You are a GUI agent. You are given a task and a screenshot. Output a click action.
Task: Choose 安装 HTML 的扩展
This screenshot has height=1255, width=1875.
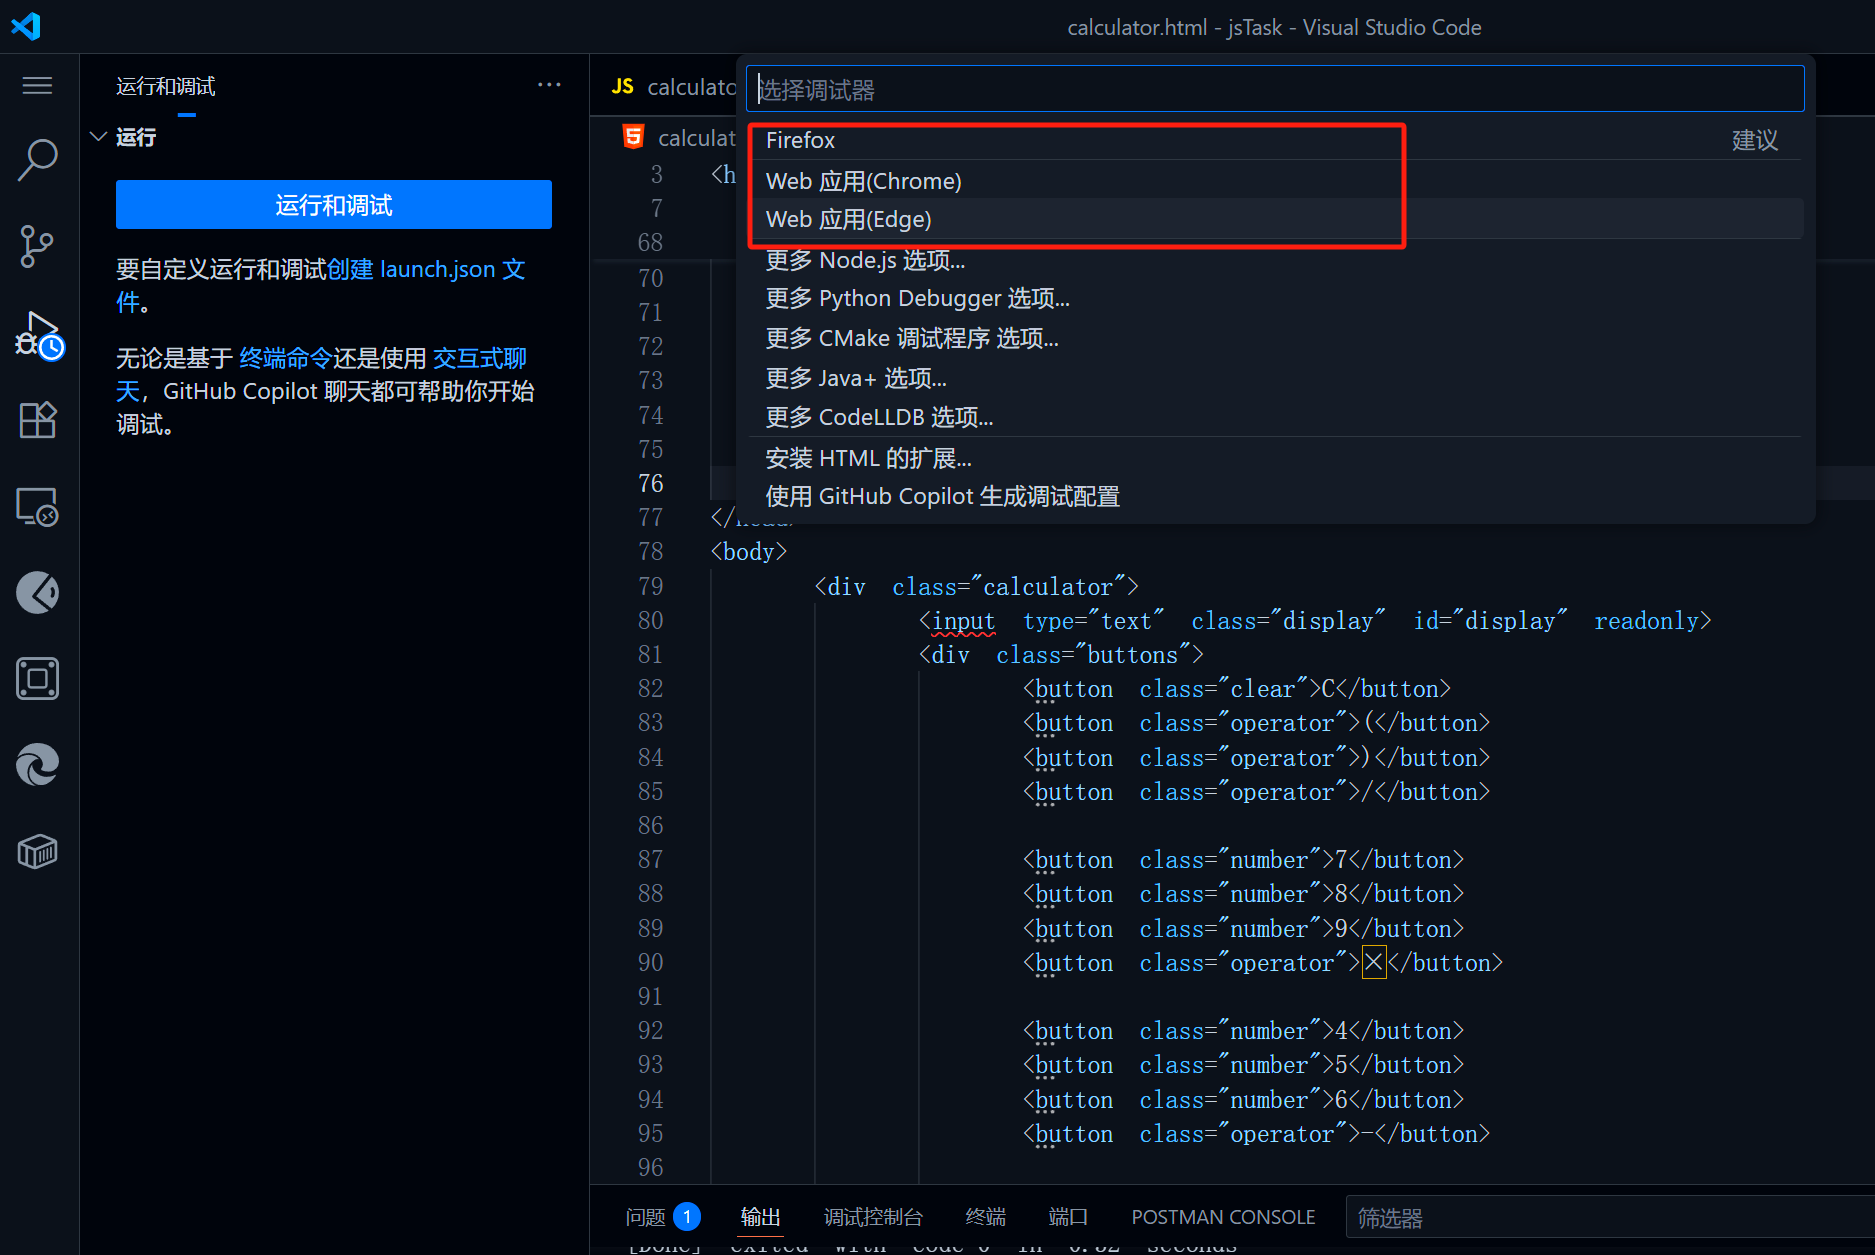pyautogui.click(x=1275, y=458)
